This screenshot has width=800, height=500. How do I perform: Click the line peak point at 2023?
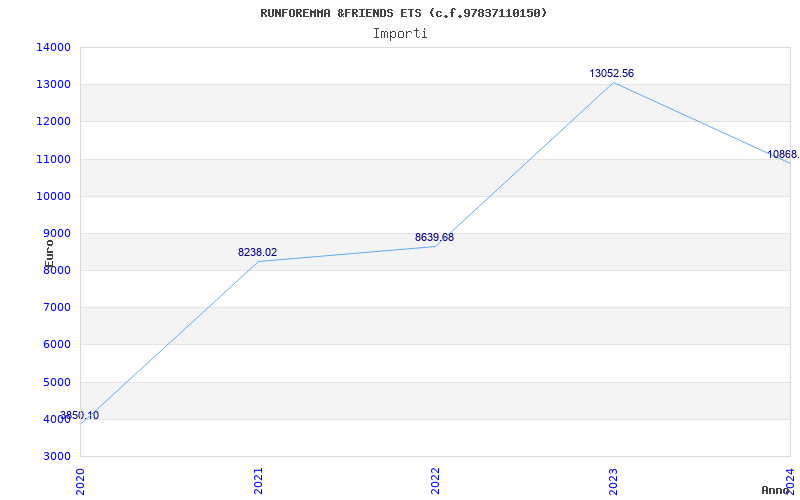point(613,82)
